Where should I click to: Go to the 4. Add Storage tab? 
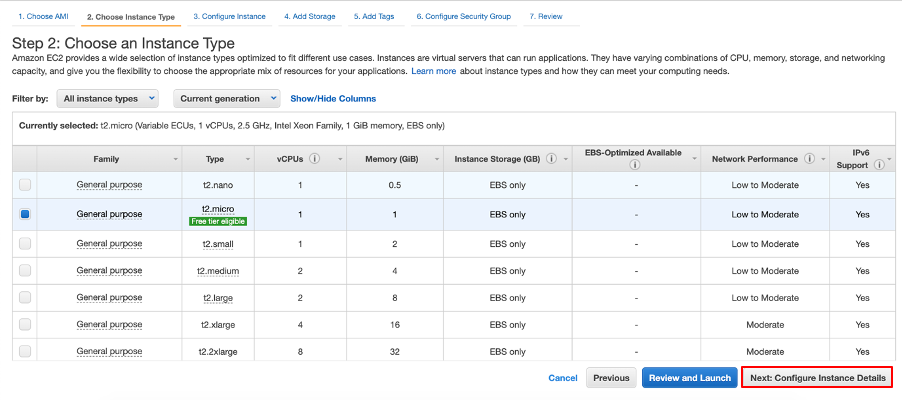coord(308,17)
